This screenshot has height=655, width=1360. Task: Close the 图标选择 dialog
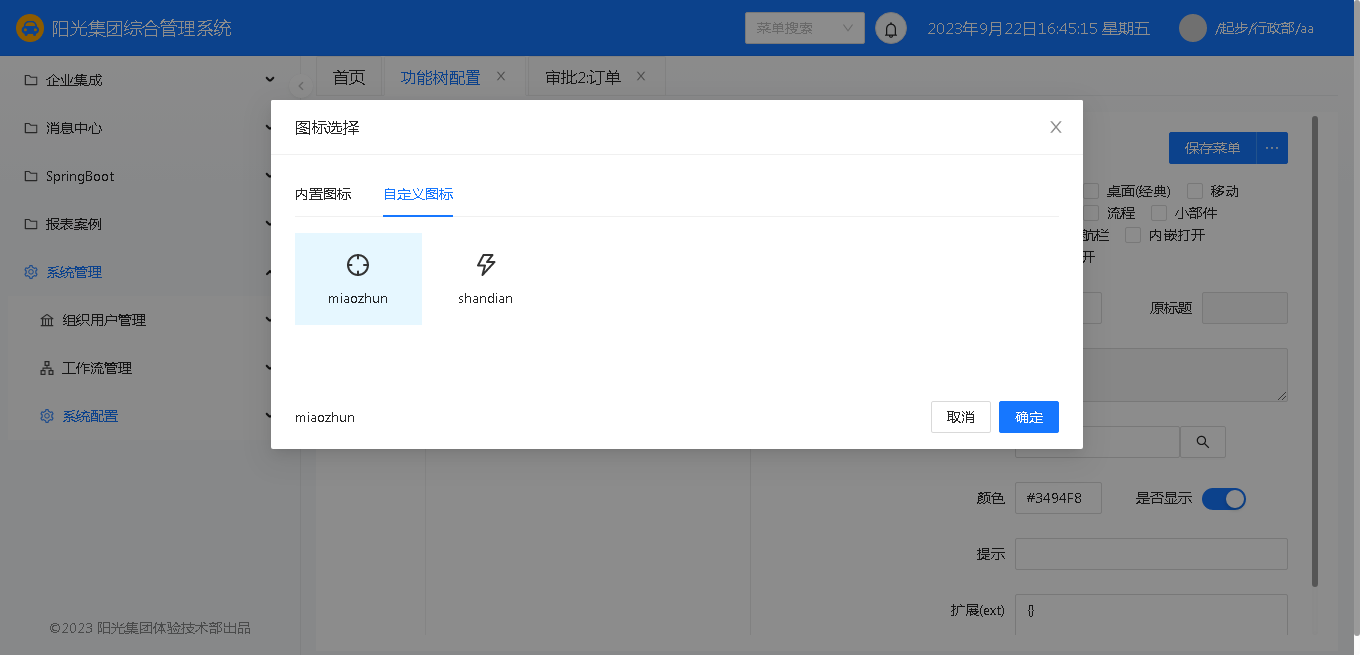point(1055,127)
